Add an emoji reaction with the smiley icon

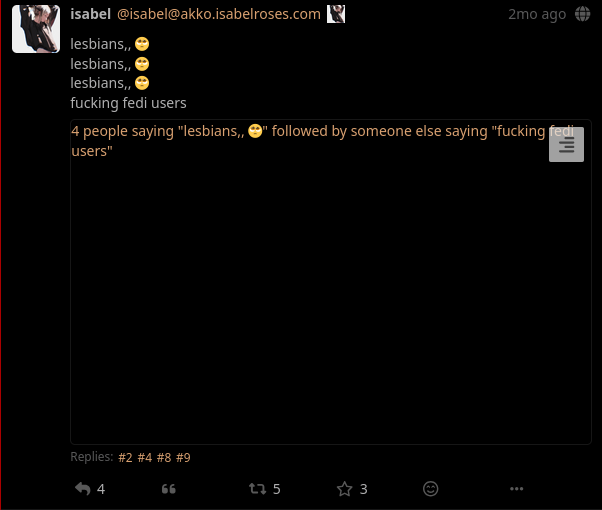click(x=431, y=489)
